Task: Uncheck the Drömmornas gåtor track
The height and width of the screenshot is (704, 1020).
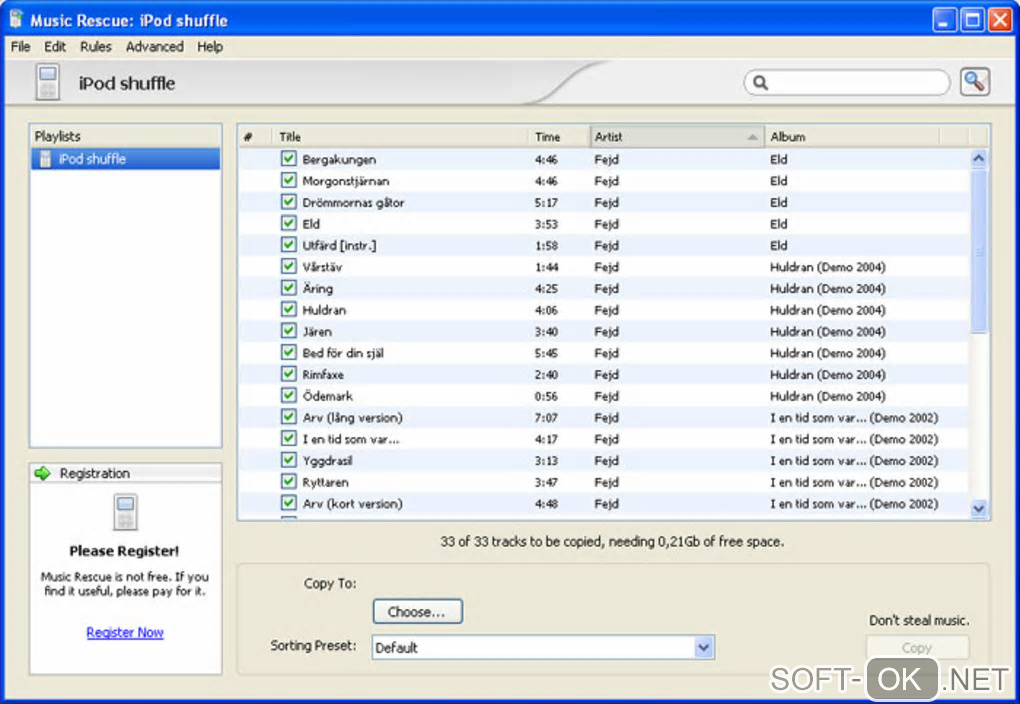Action: click(289, 202)
